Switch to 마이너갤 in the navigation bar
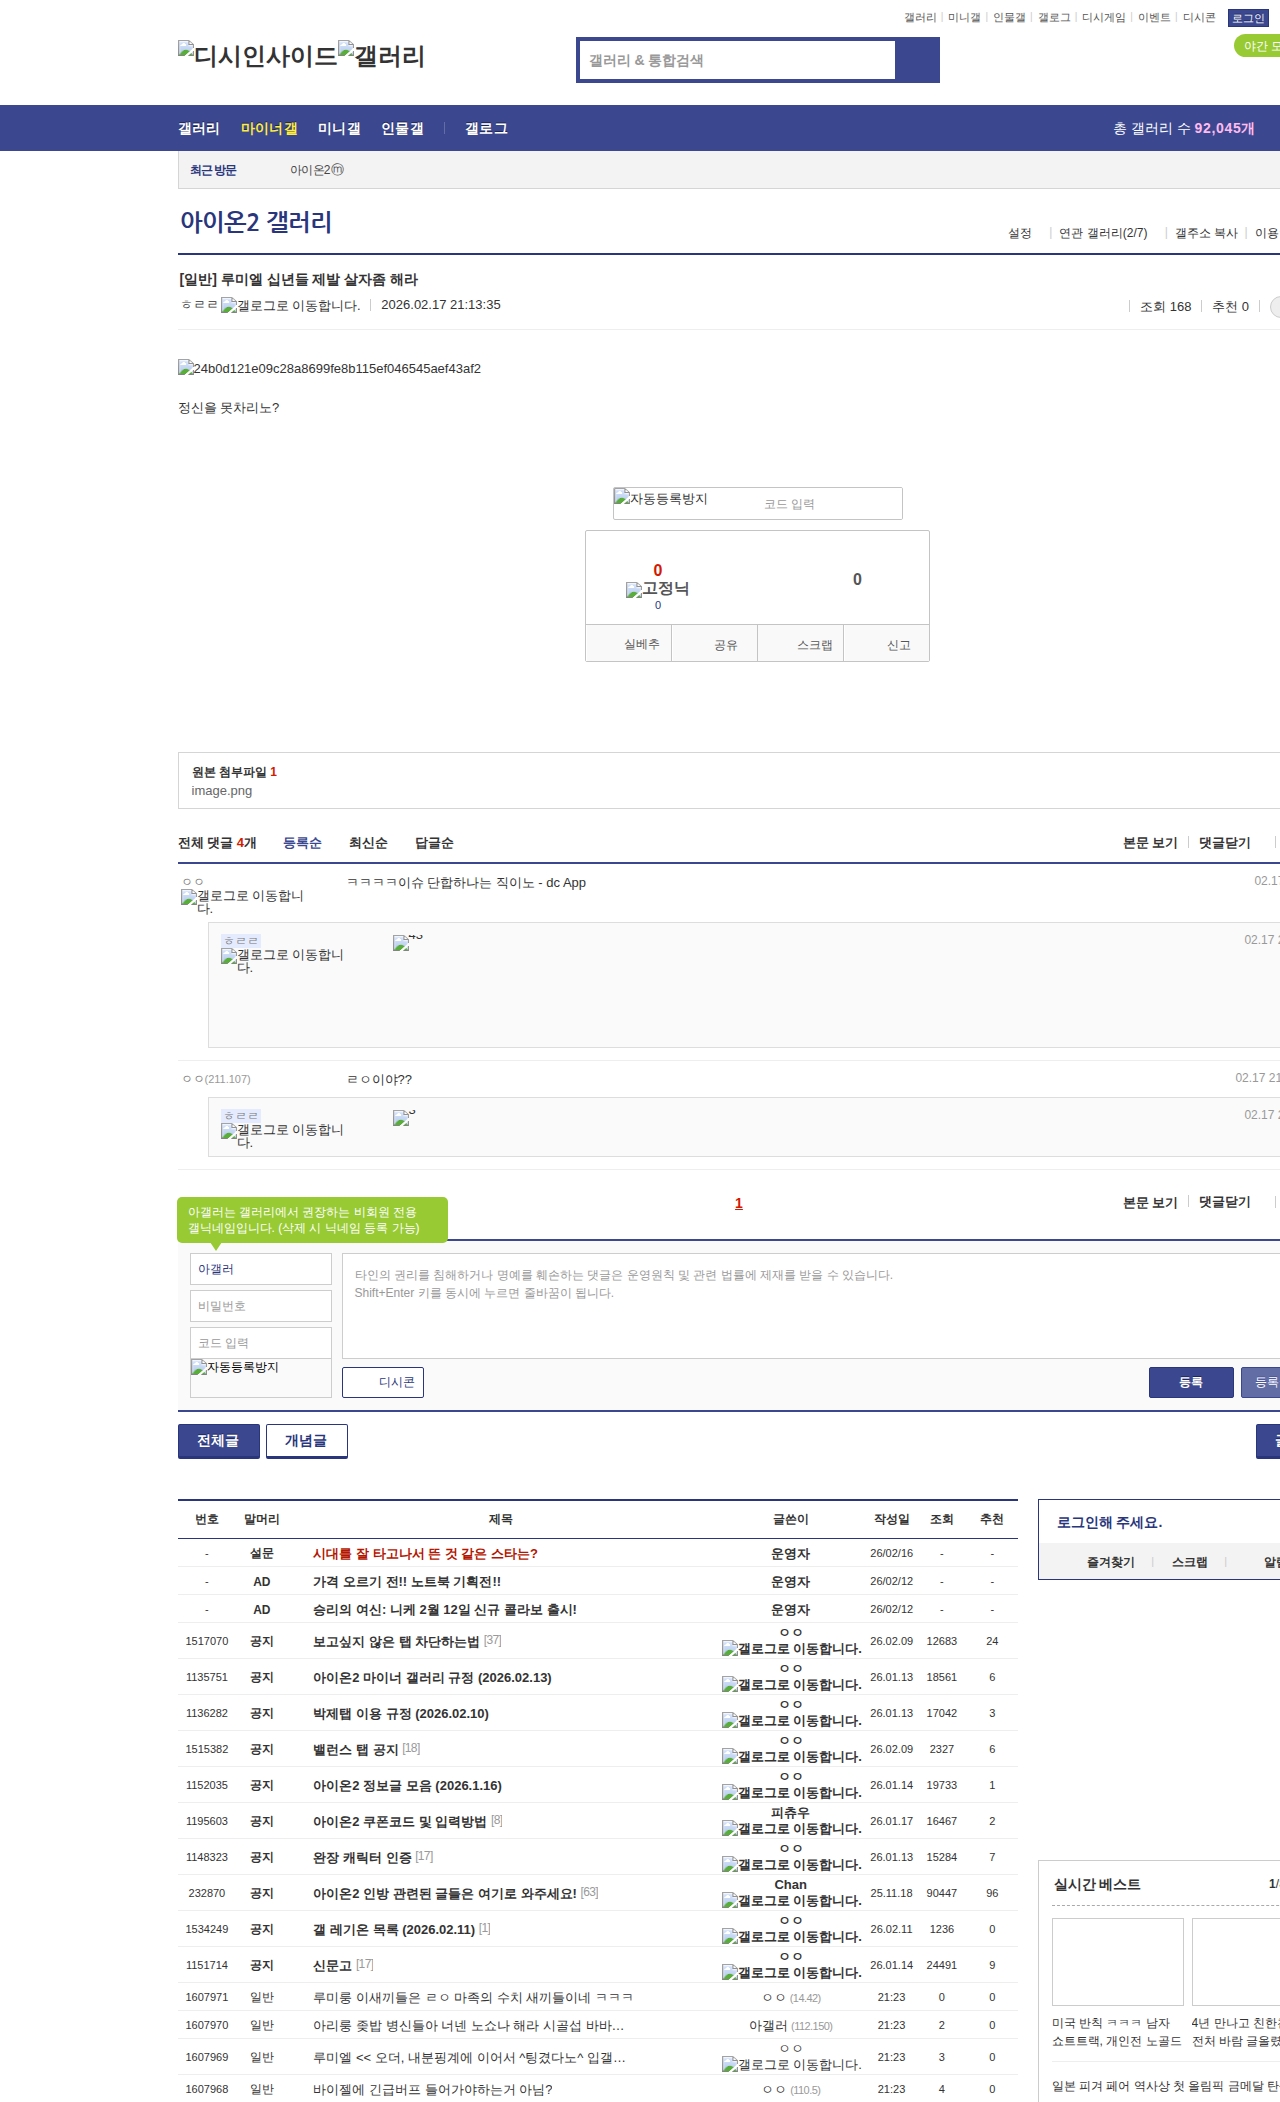The height and width of the screenshot is (2102, 1280). click(x=268, y=129)
